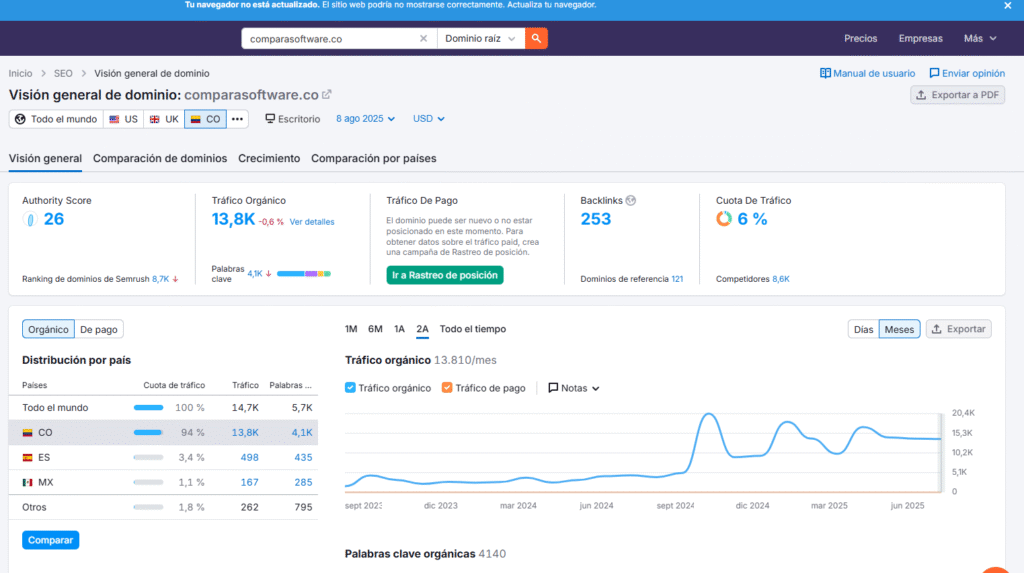Viewport: 1024px width, 573px height.
Task: Clear the domain search field with X
Action: [423, 39]
